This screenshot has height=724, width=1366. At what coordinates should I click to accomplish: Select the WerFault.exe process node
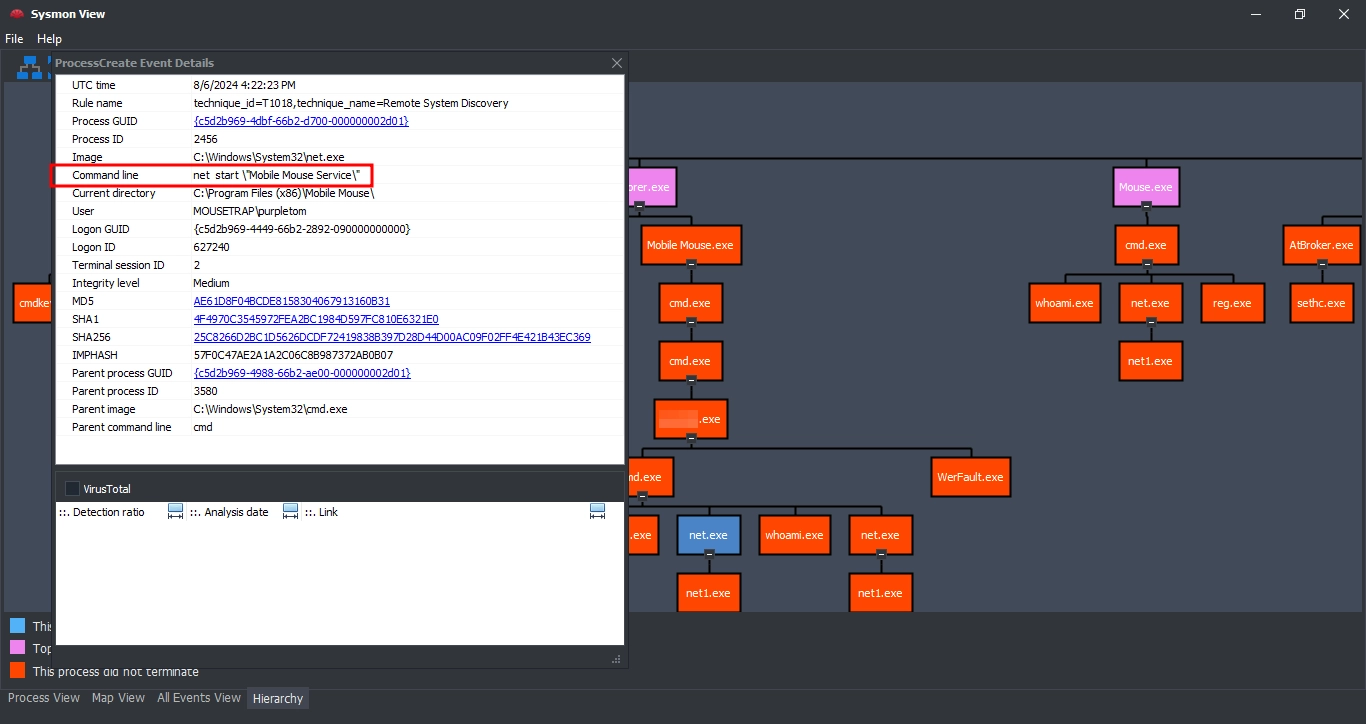[x=970, y=477]
